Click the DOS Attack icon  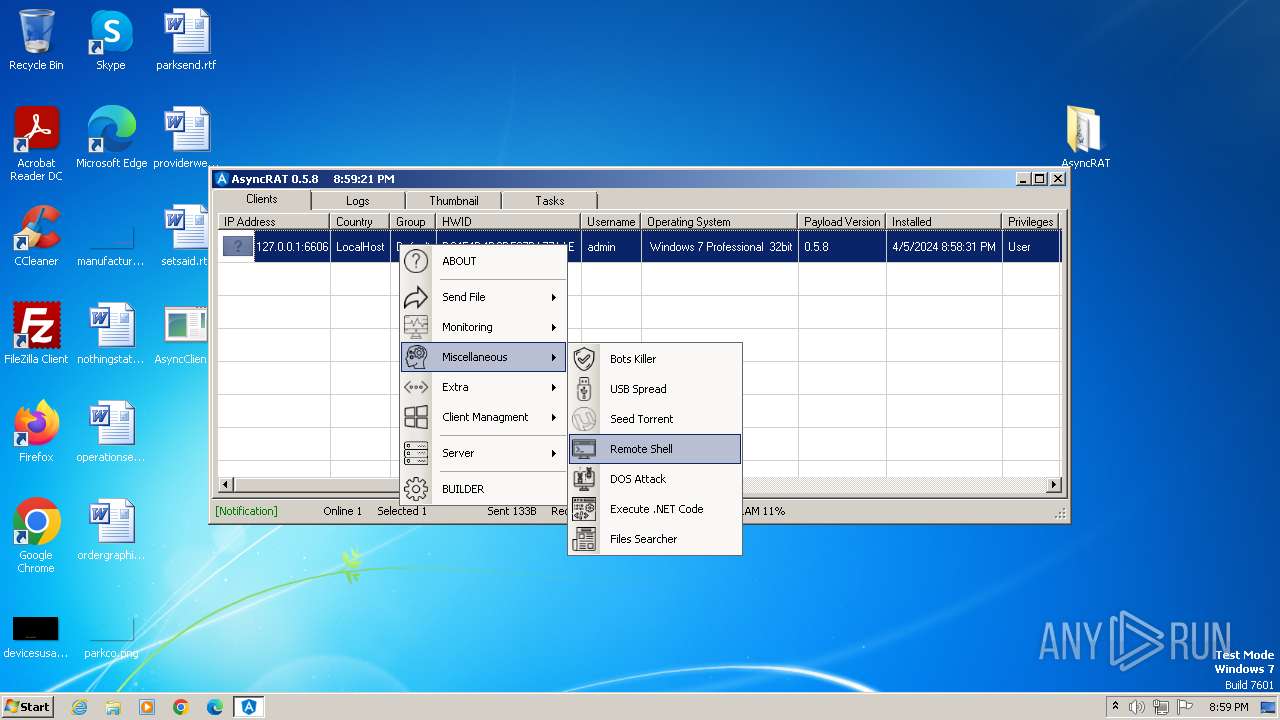coord(584,479)
